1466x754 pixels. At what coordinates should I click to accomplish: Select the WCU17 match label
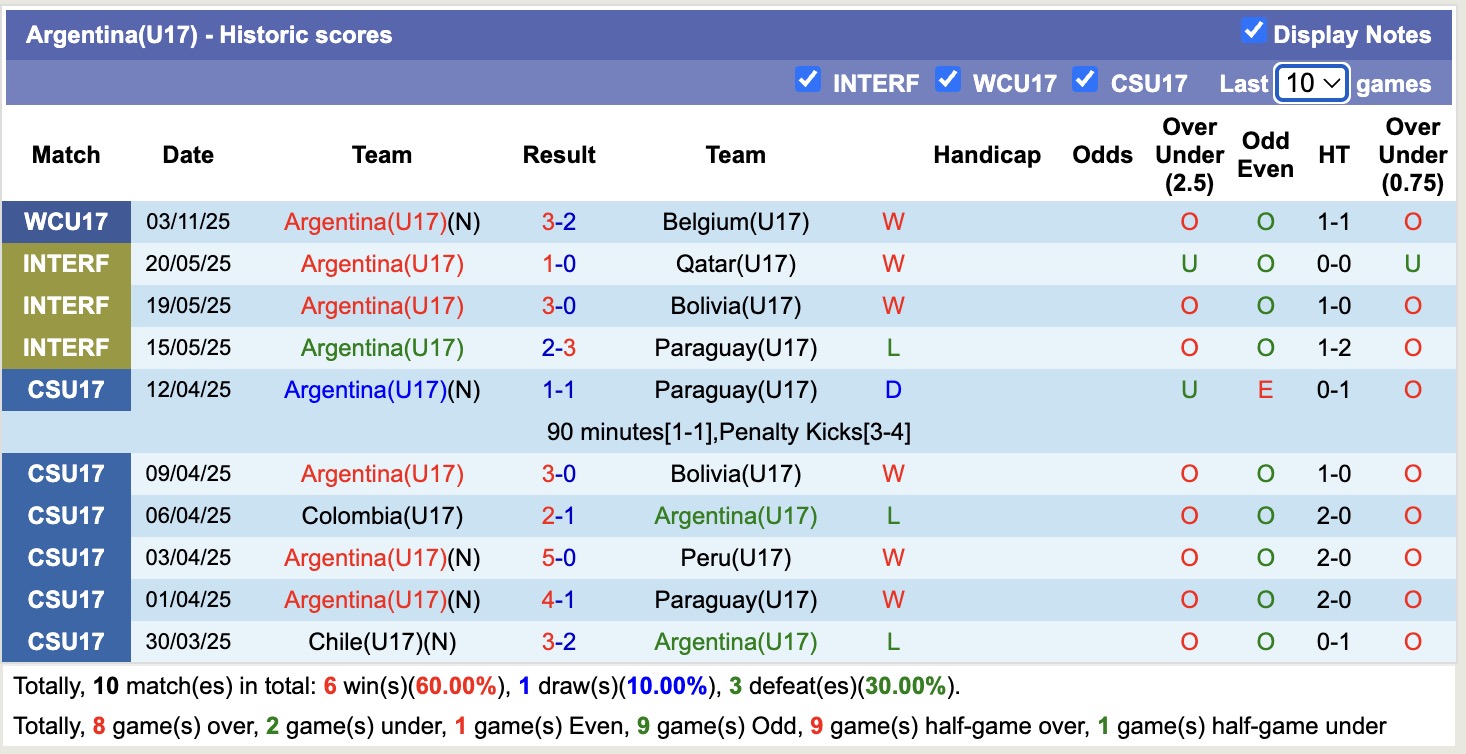66,222
